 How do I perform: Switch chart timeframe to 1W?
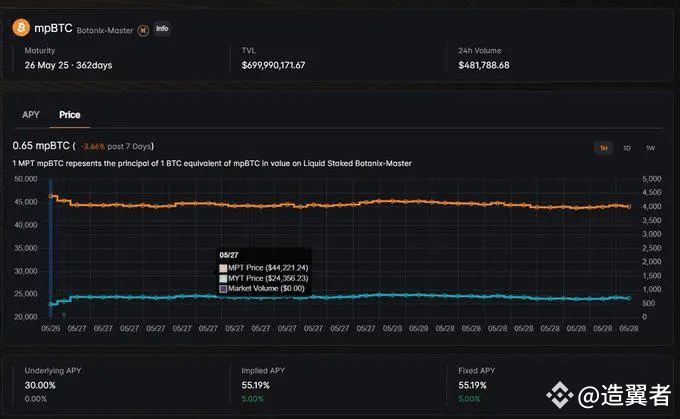(x=650, y=148)
